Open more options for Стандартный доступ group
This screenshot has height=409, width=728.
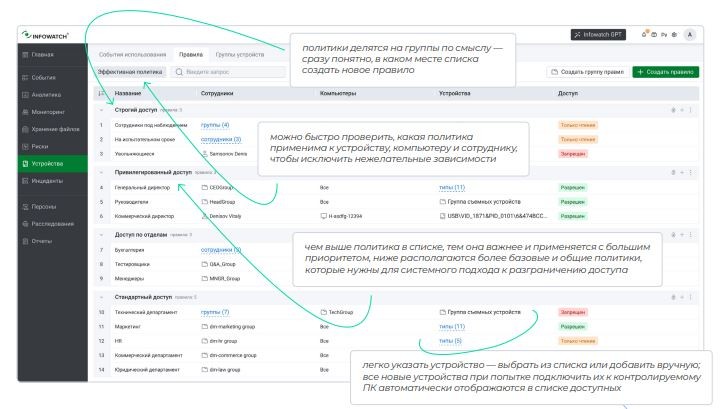tap(690, 297)
